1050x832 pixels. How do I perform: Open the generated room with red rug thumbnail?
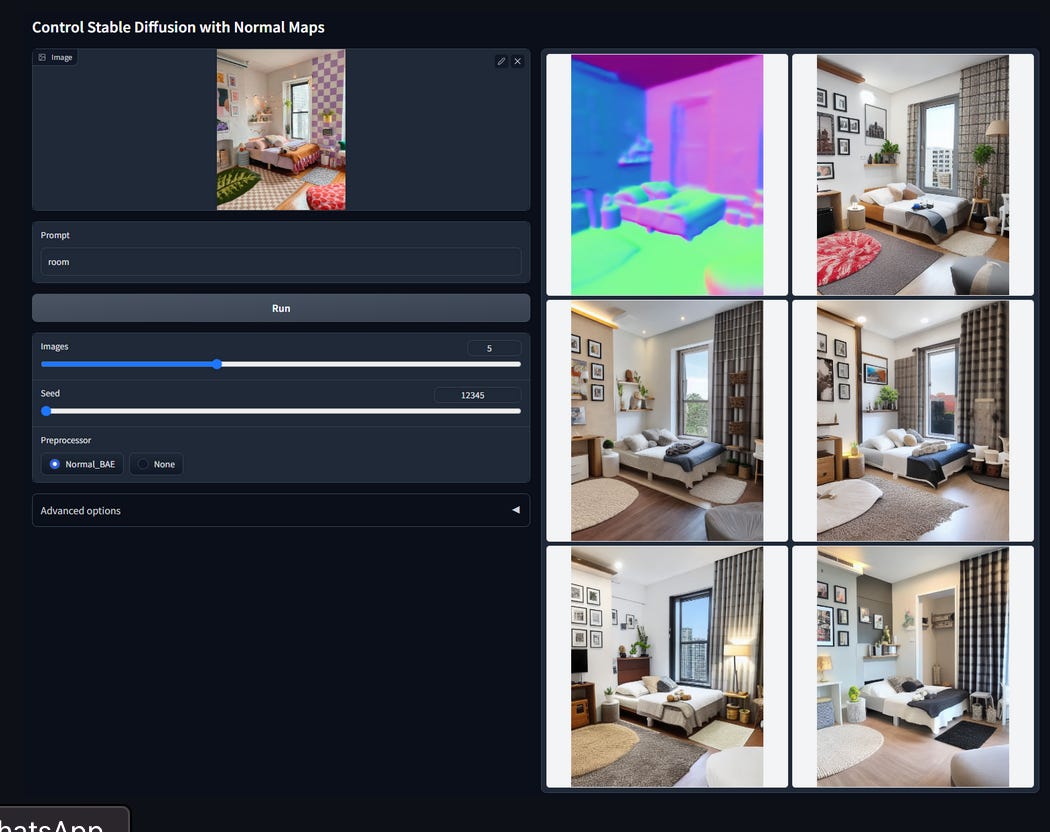coord(913,175)
